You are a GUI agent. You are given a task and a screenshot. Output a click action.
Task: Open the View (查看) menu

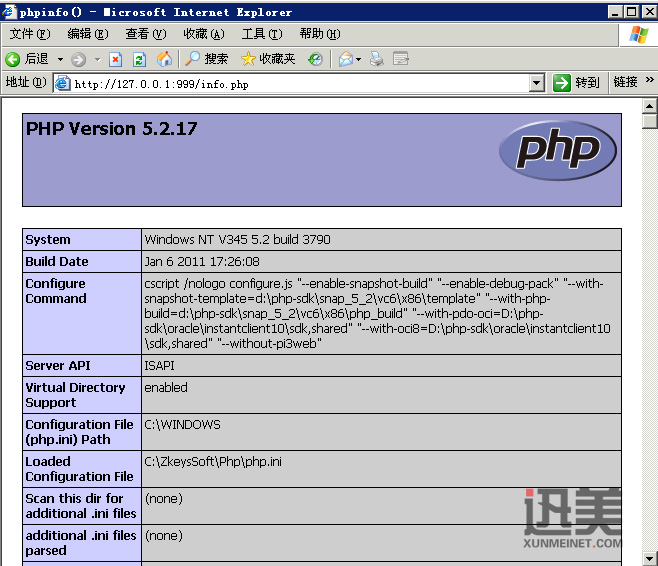[146, 34]
